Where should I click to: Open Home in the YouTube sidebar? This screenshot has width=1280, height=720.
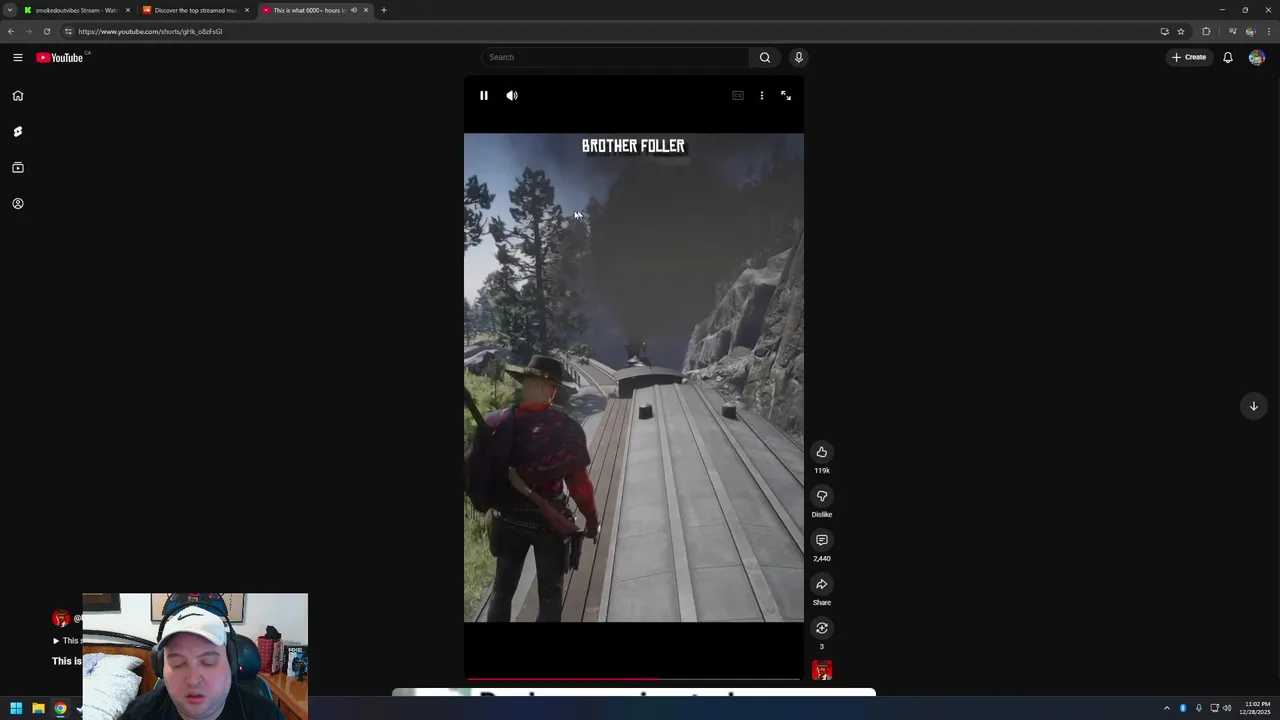18,96
